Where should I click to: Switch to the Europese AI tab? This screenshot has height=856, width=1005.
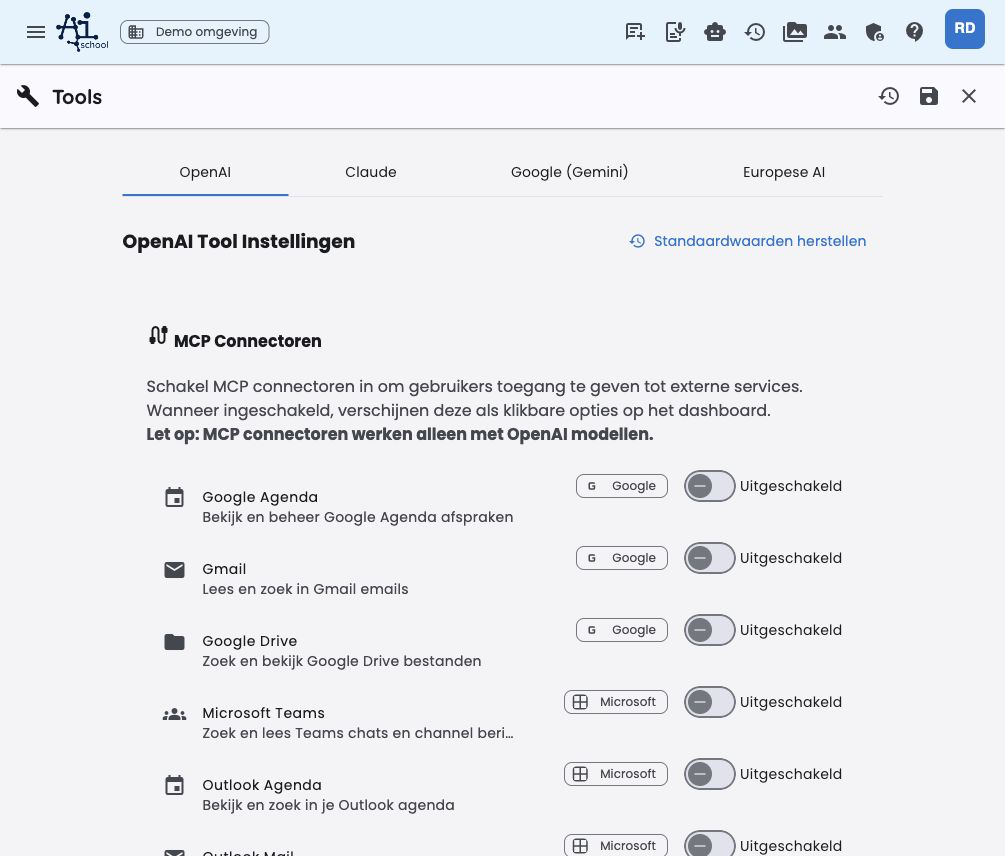pyautogui.click(x=784, y=172)
